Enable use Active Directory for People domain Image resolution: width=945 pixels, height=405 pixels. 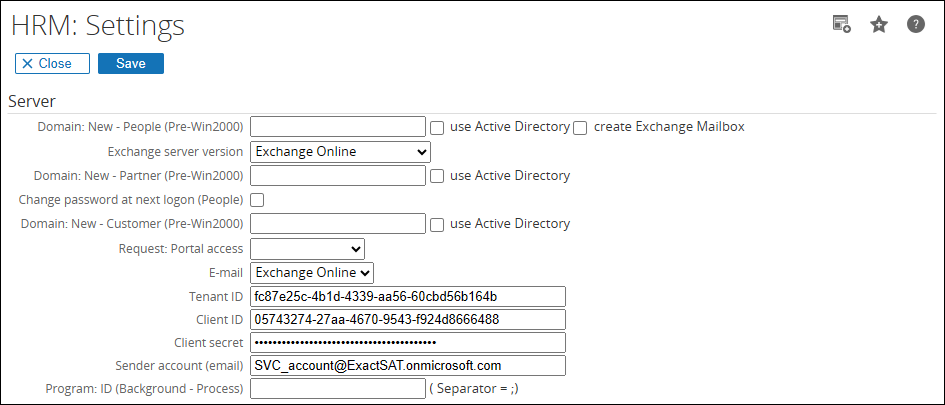(x=437, y=127)
